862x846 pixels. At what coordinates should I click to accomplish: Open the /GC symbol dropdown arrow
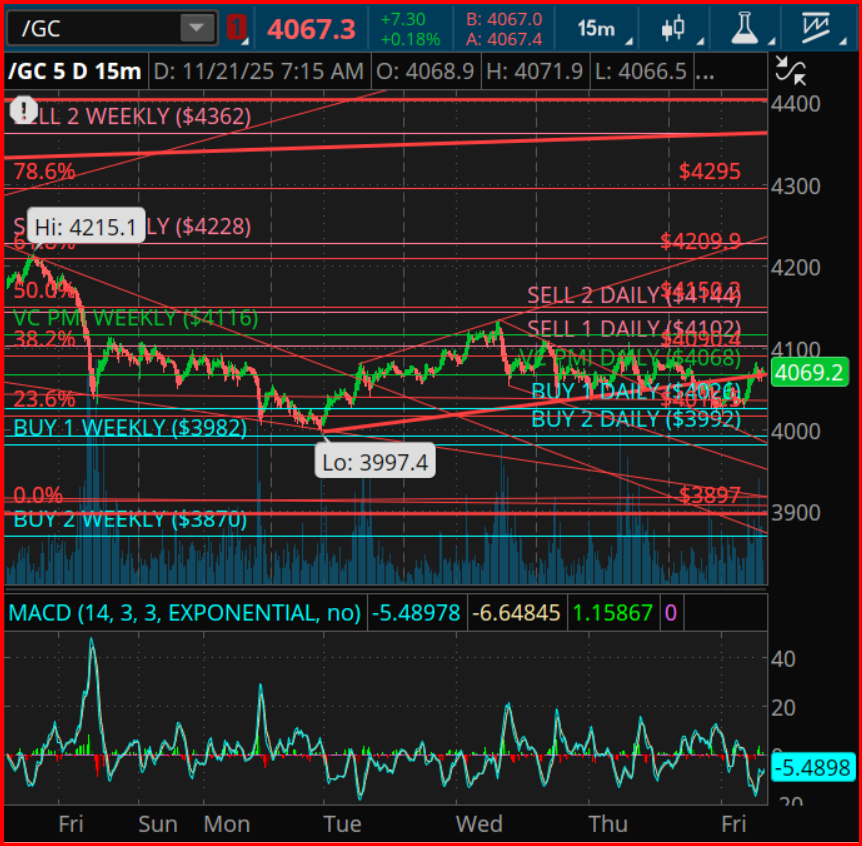[x=196, y=28]
